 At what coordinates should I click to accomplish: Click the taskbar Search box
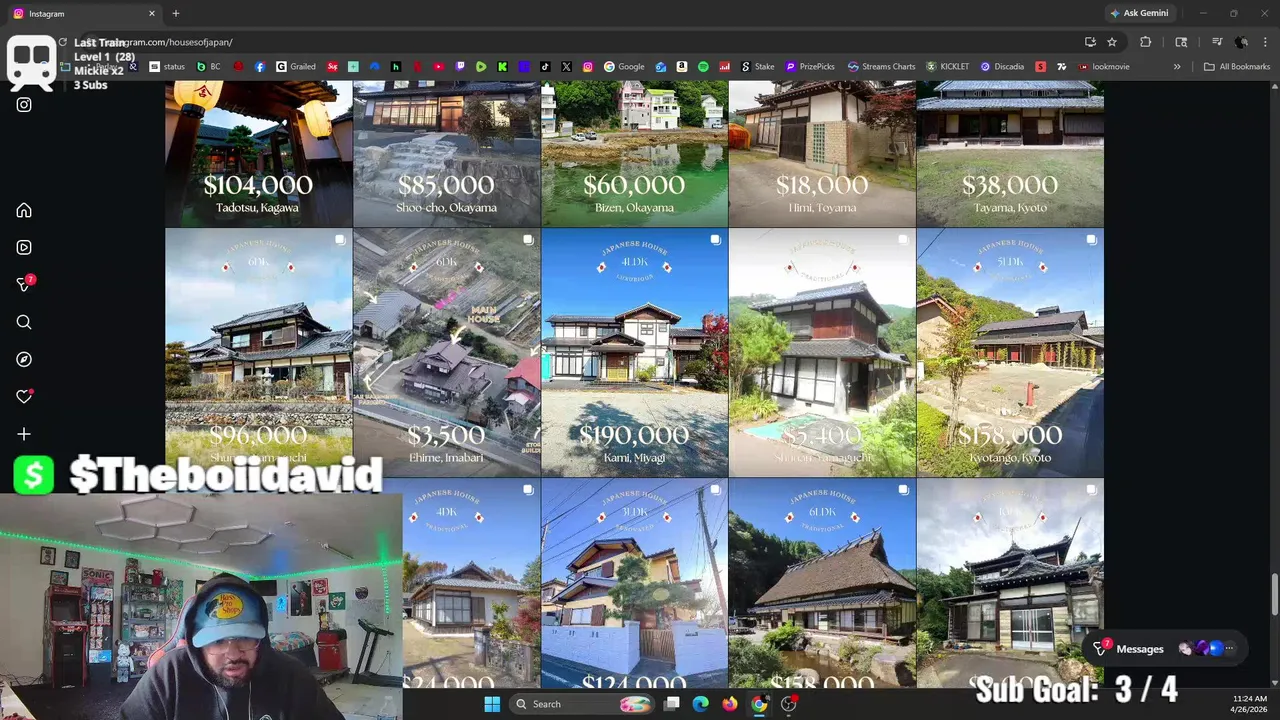[581, 704]
